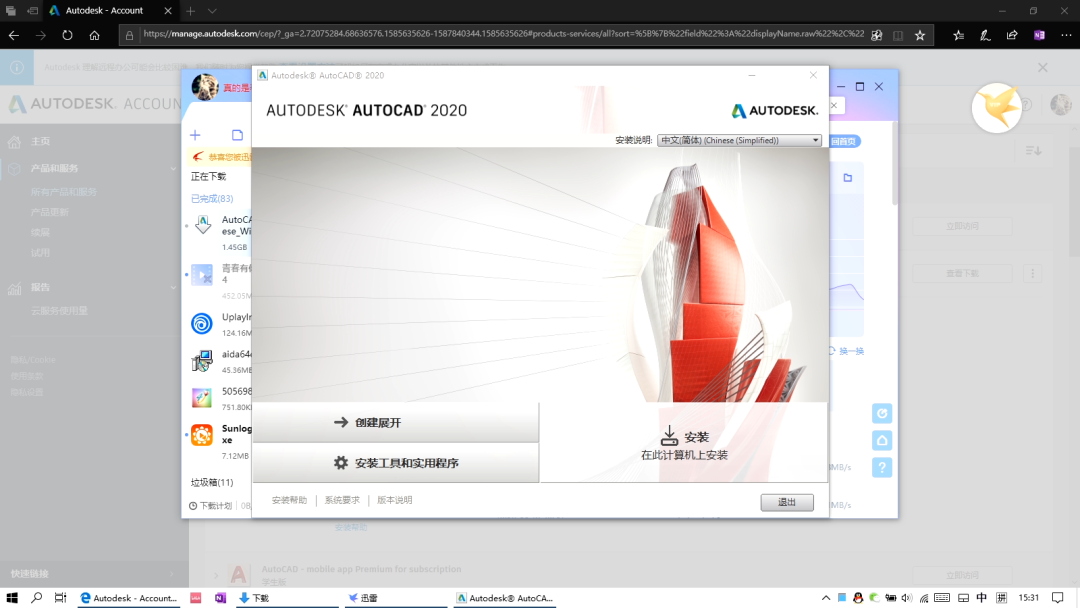This screenshot has height=608, width=1080.
Task: Click 换一换 refresh link in Xunlei
Action: [846, 351]
